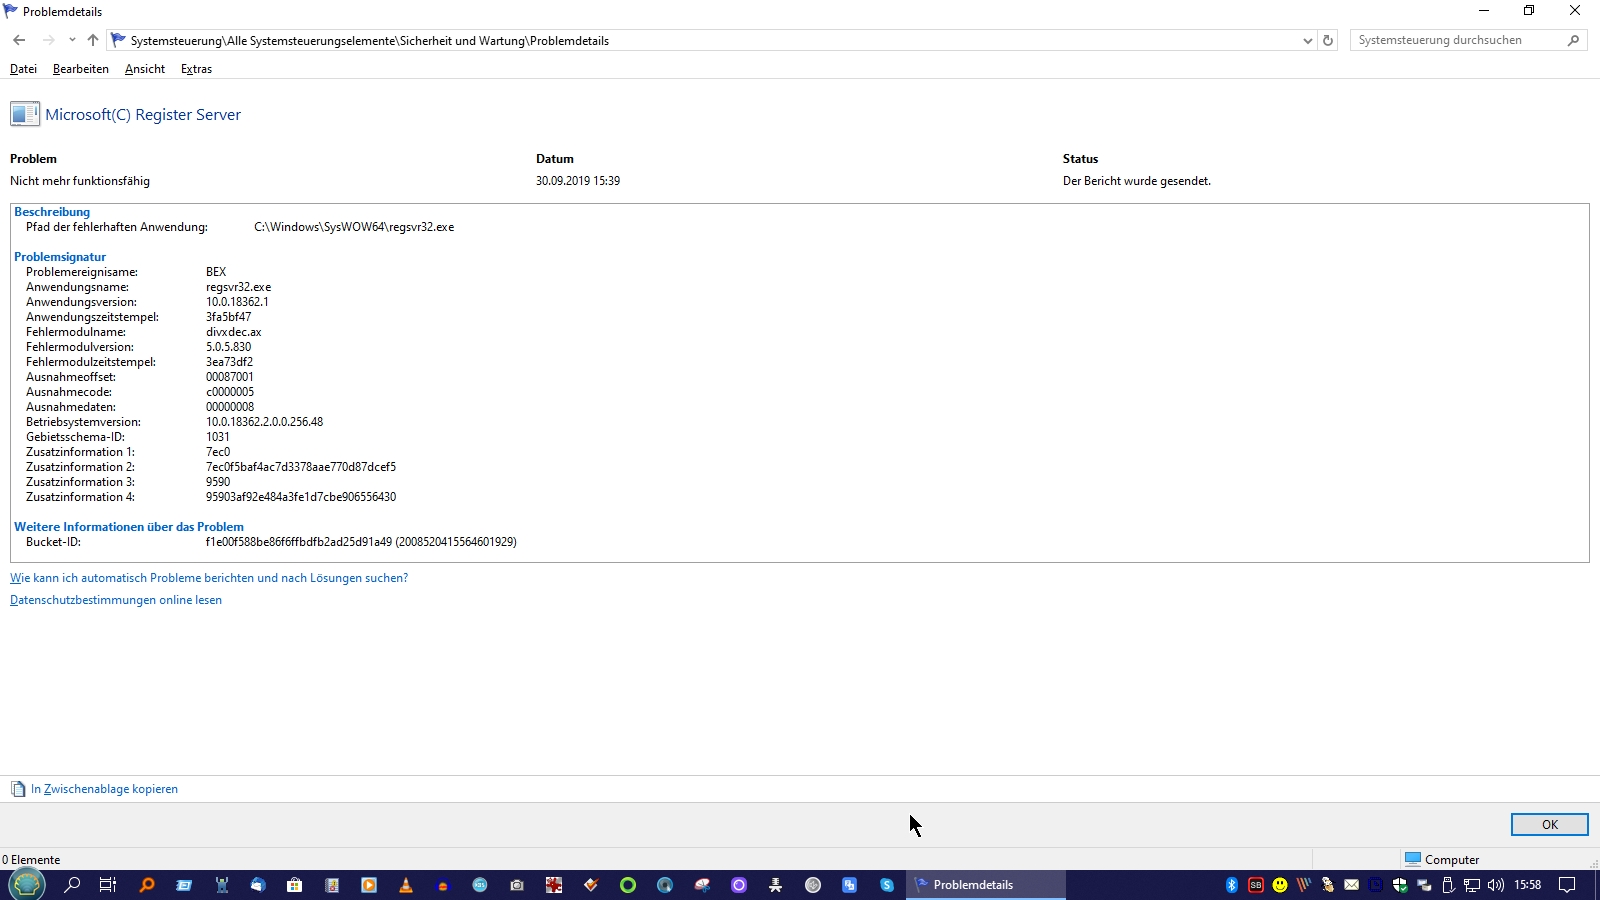Select Anwendungsversion value 10.0.18362.1
The width and height of the screenshot is (1600, 900).
tap(237, 302)
